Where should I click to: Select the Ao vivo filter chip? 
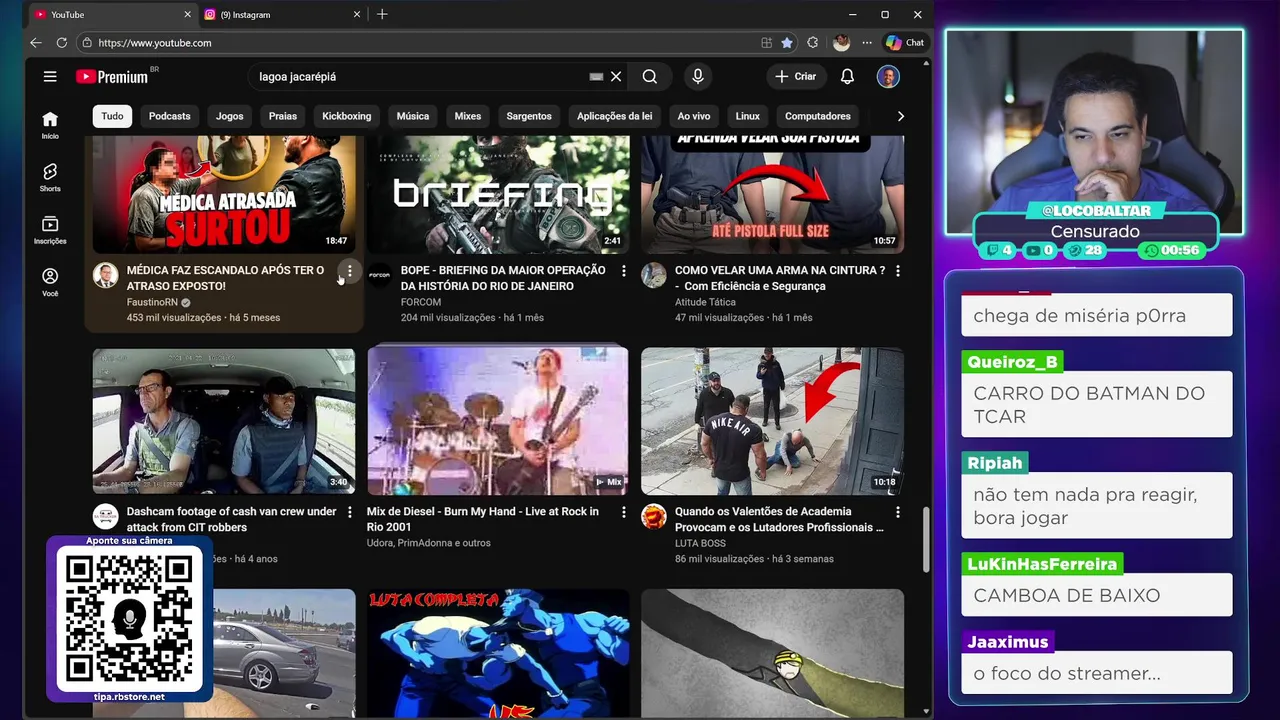point(694,116)
